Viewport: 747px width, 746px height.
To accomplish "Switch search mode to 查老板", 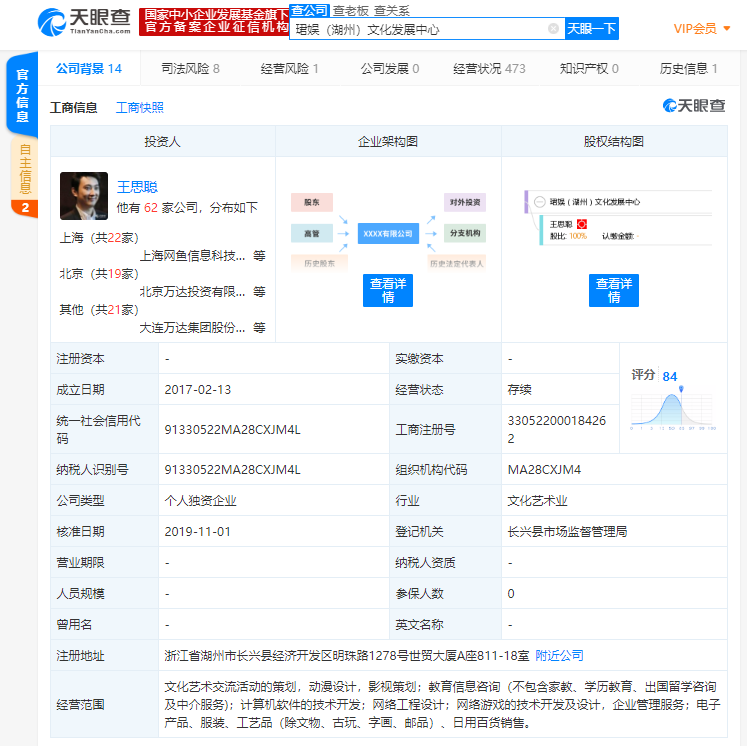I will pos(350,10).
